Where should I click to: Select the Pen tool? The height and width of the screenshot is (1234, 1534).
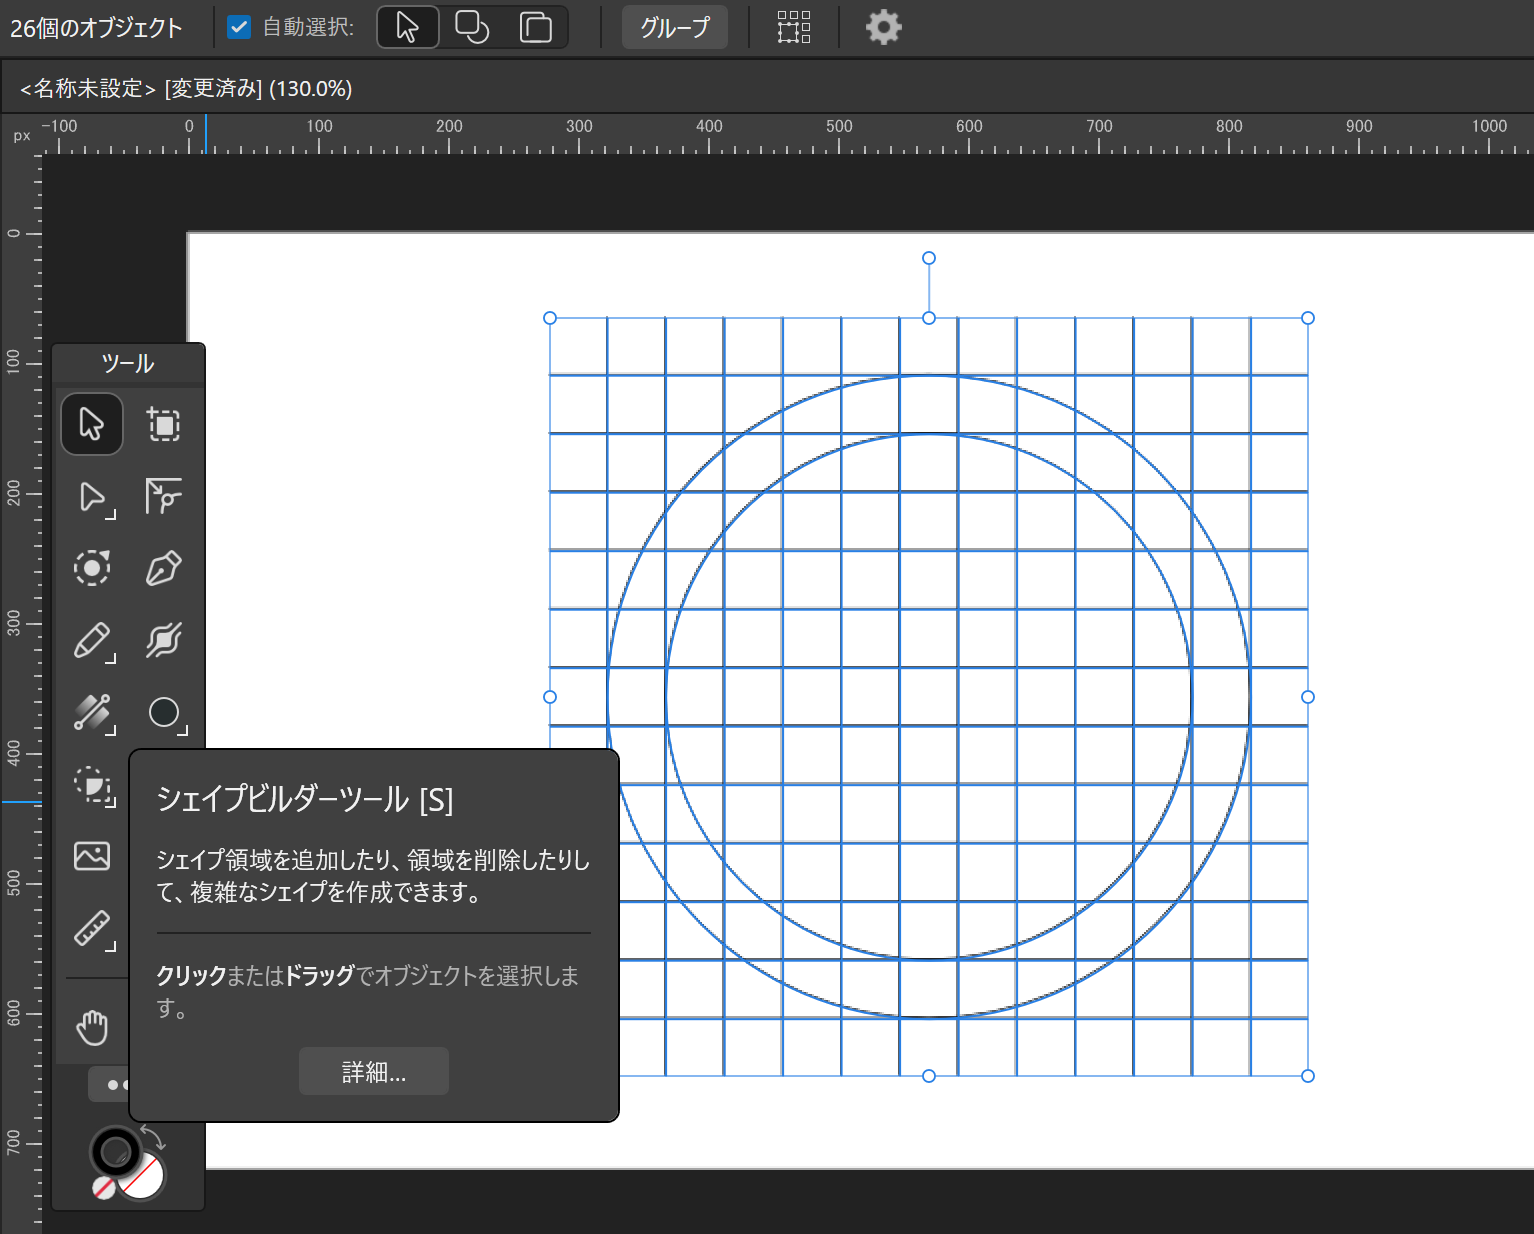point(164,568)
